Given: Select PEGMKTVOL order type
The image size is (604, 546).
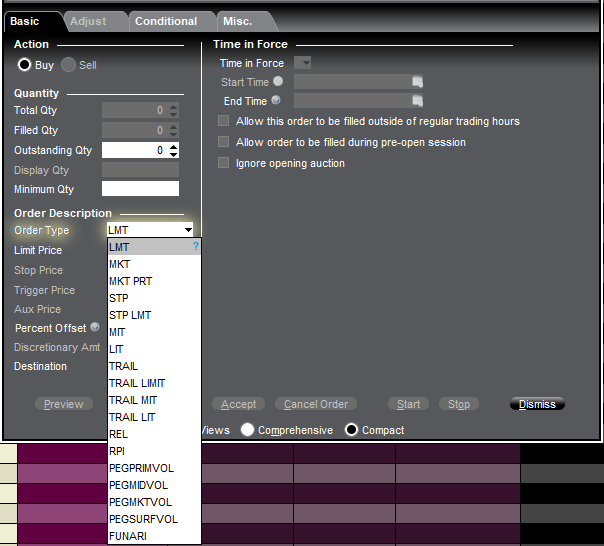Looking at the screenshot, I should pyautogui.click(x=154, y=502).
